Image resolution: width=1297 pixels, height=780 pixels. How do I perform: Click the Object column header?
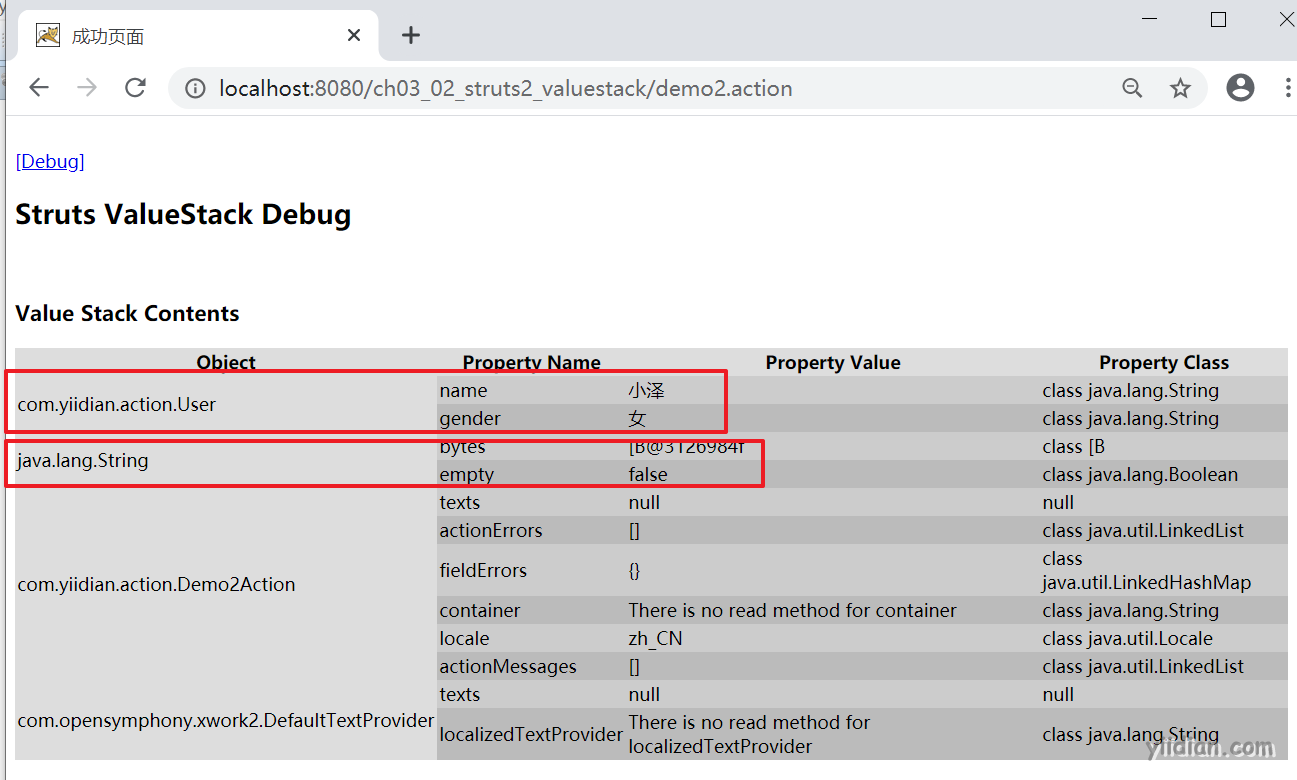(x=226, y=362)
